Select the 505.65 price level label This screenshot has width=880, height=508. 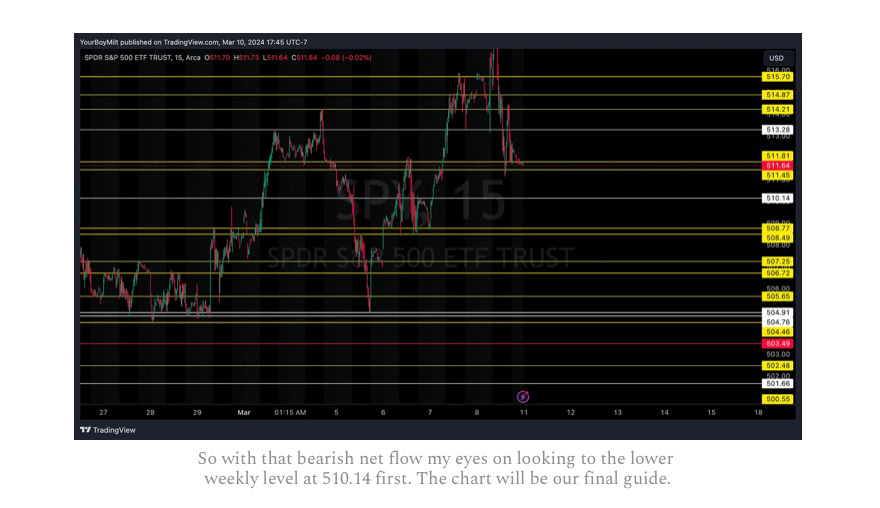[777, 296]
